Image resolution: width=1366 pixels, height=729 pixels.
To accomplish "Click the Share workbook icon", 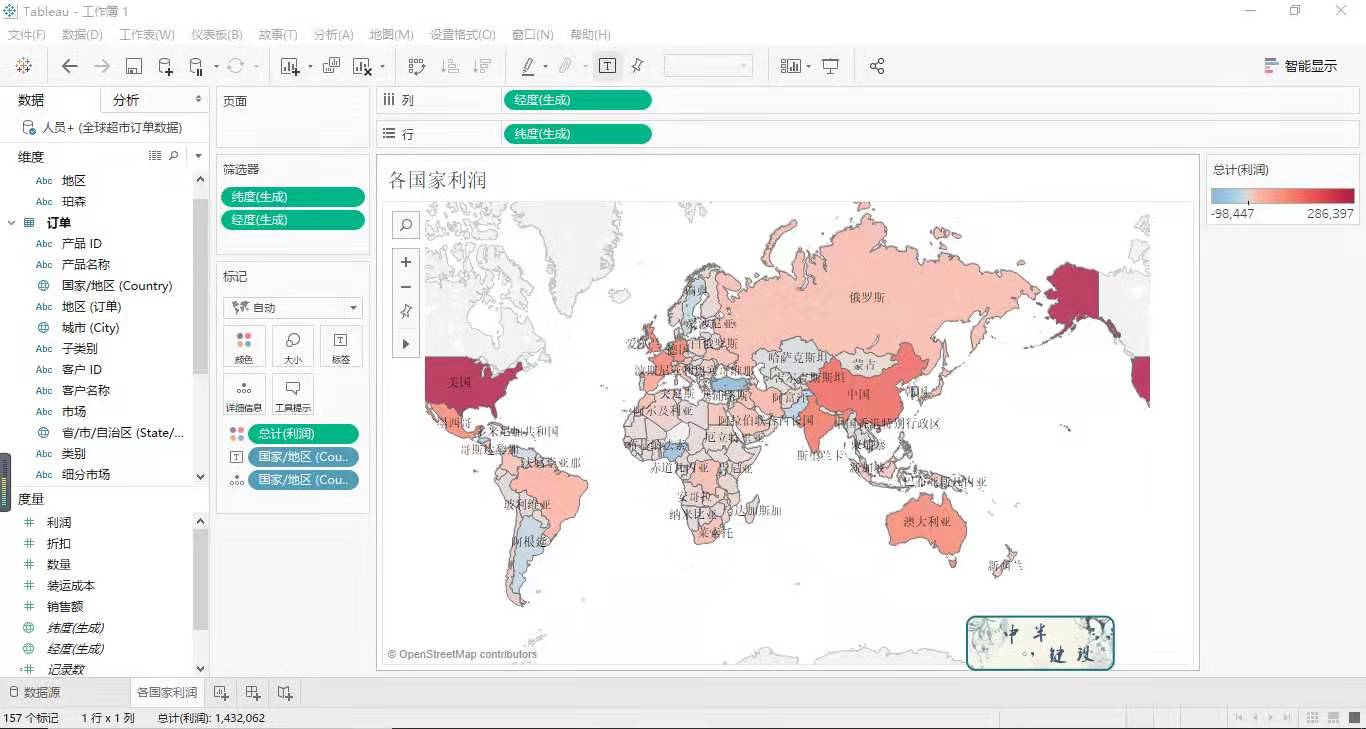I will click(877, 66).
